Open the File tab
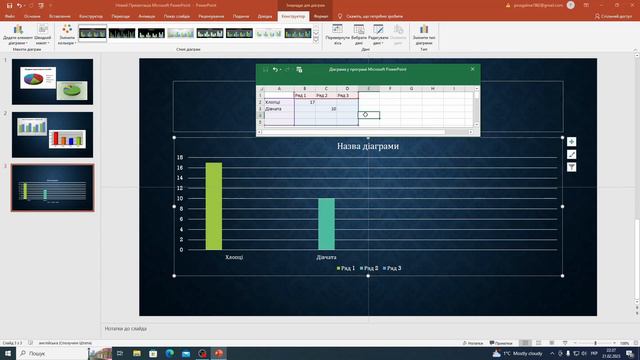Image resolution: width=640 pixels, height=360 pixels. [10, 16]
